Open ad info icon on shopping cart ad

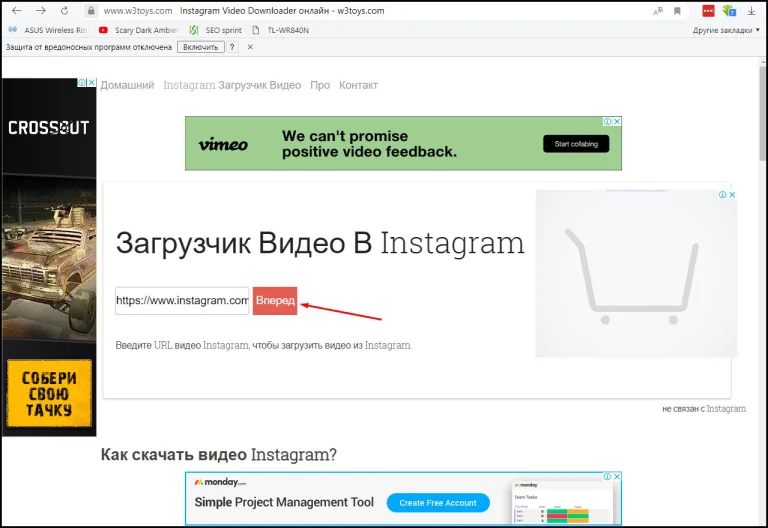click(x=722, y=195)
